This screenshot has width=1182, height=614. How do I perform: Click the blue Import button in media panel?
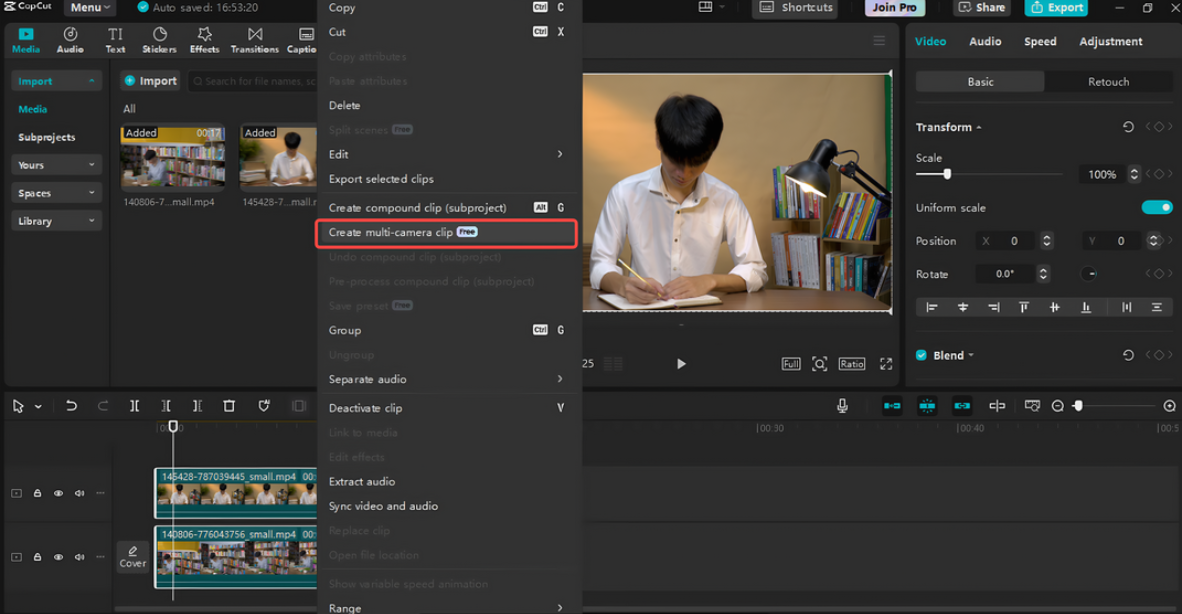coord(151,81)
